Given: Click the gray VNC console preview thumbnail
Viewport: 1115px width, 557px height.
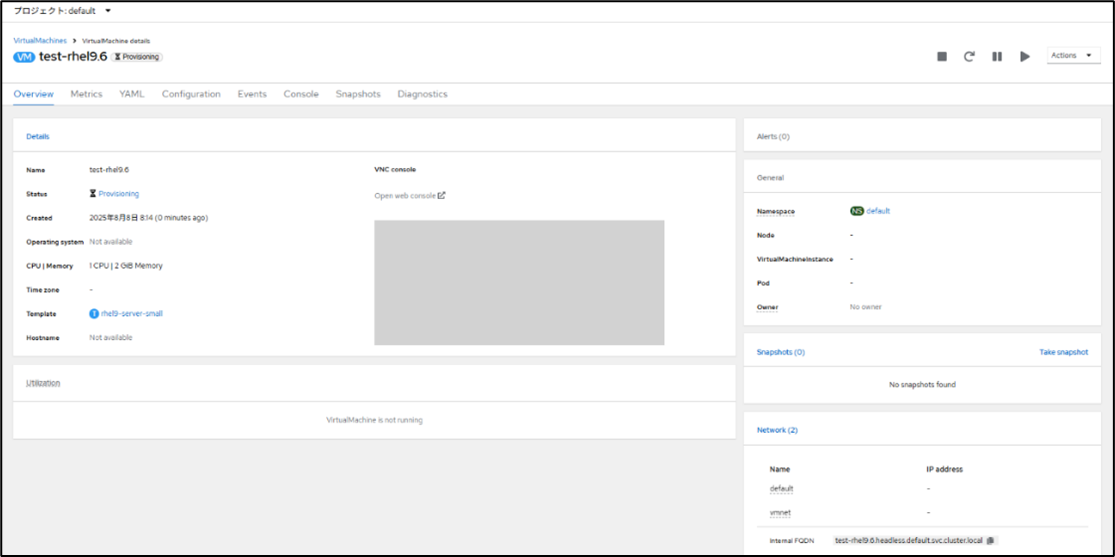Looking at the screenshot, I should 519,282.
